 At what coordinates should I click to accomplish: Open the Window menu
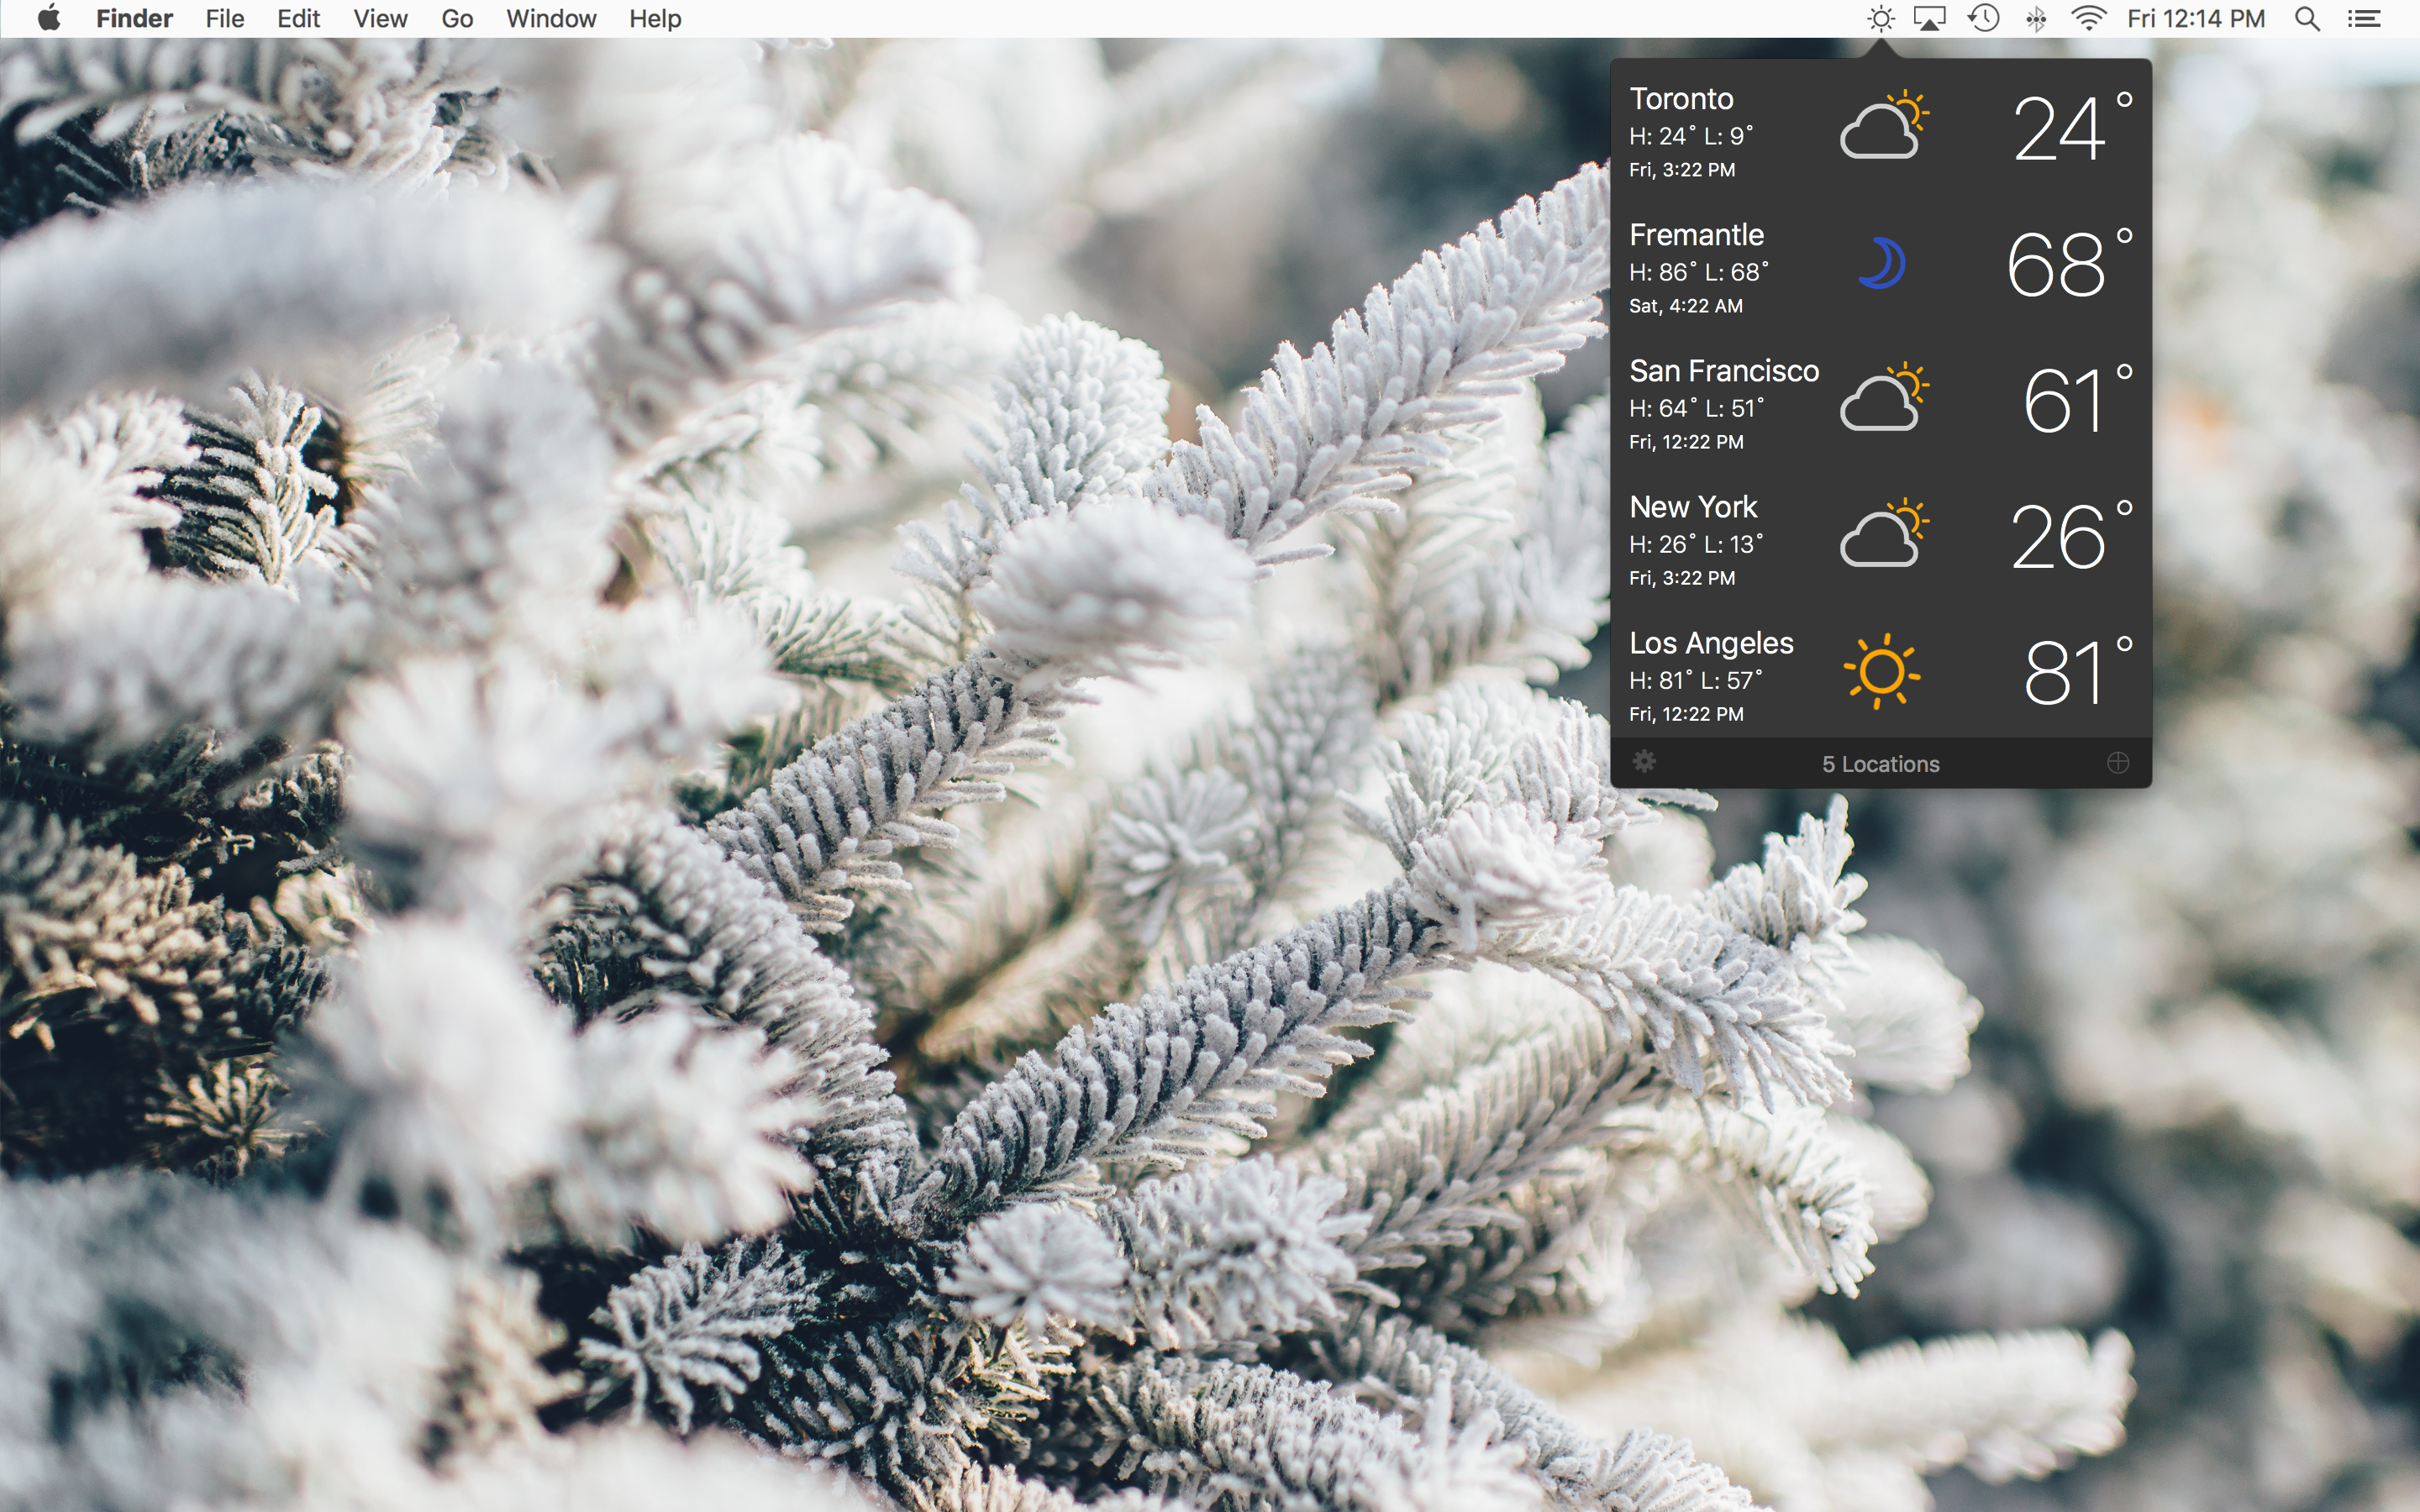[x=551, y=18]
